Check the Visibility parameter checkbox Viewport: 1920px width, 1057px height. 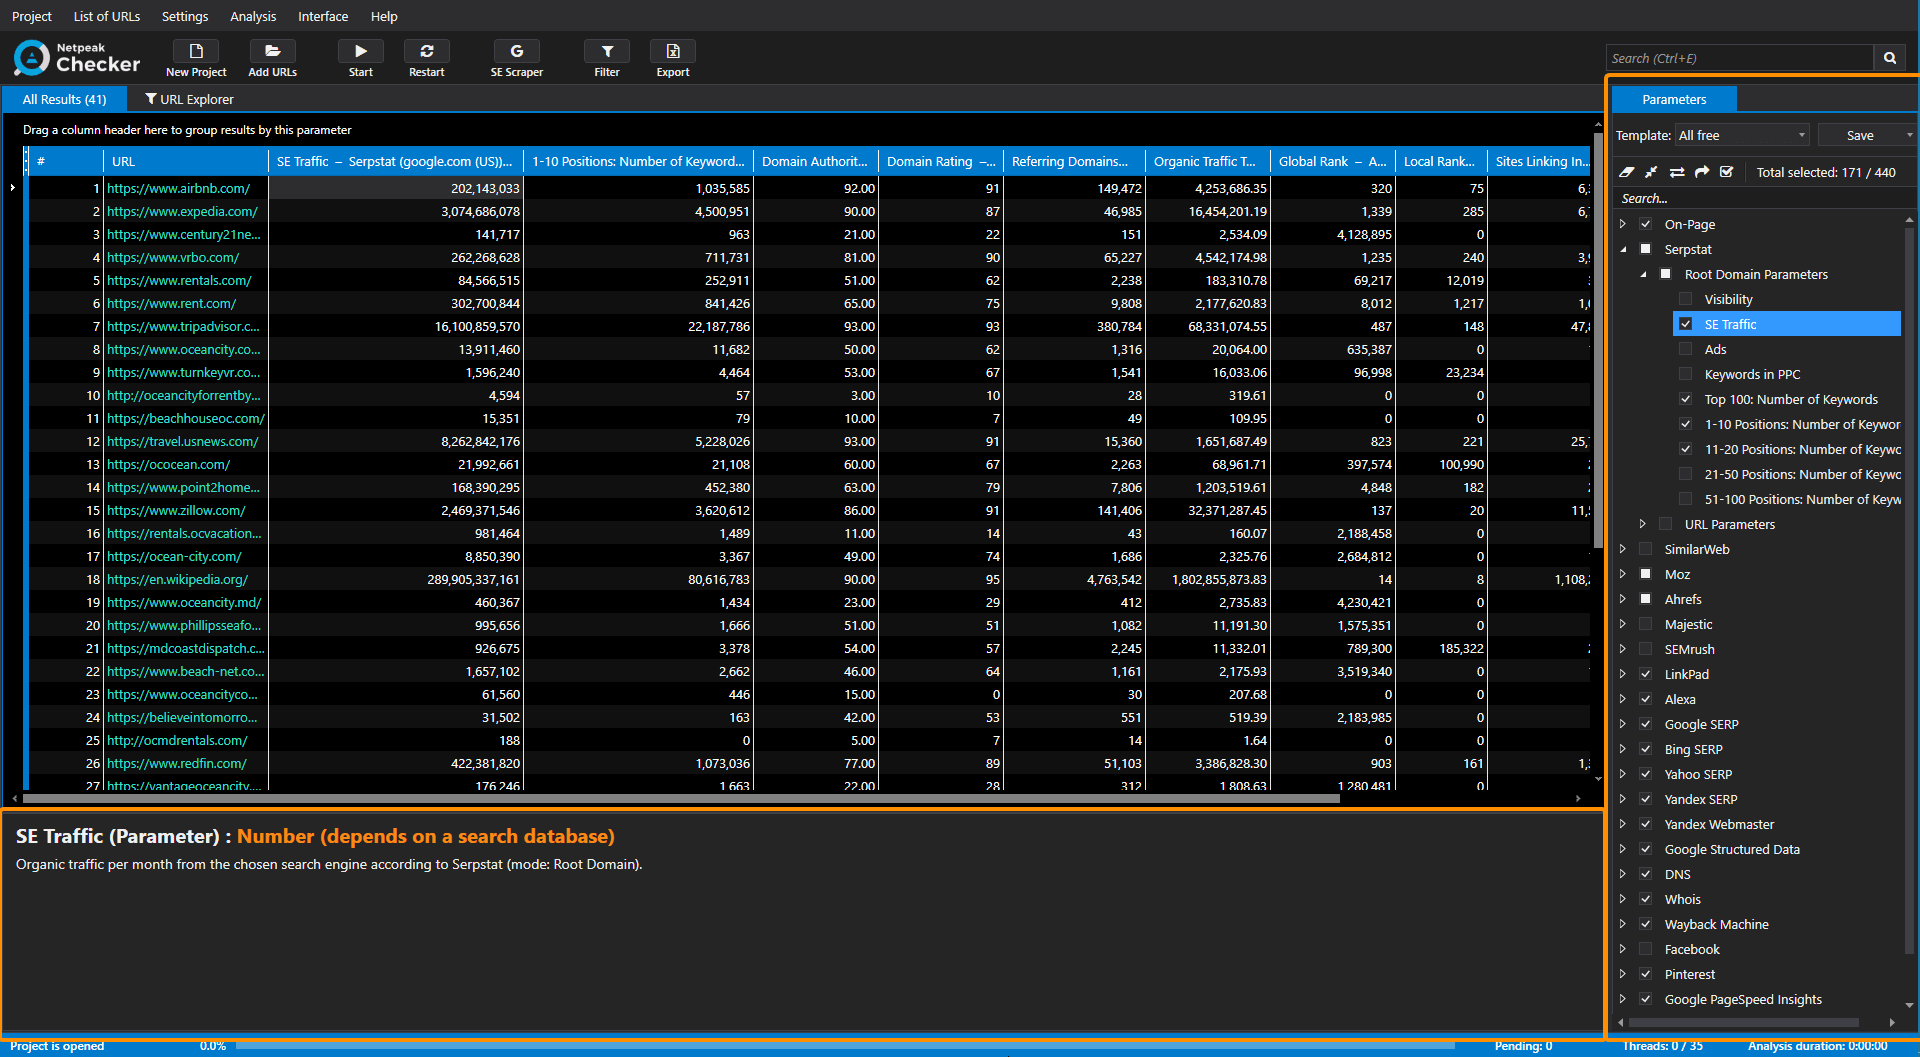(1686, 299)
